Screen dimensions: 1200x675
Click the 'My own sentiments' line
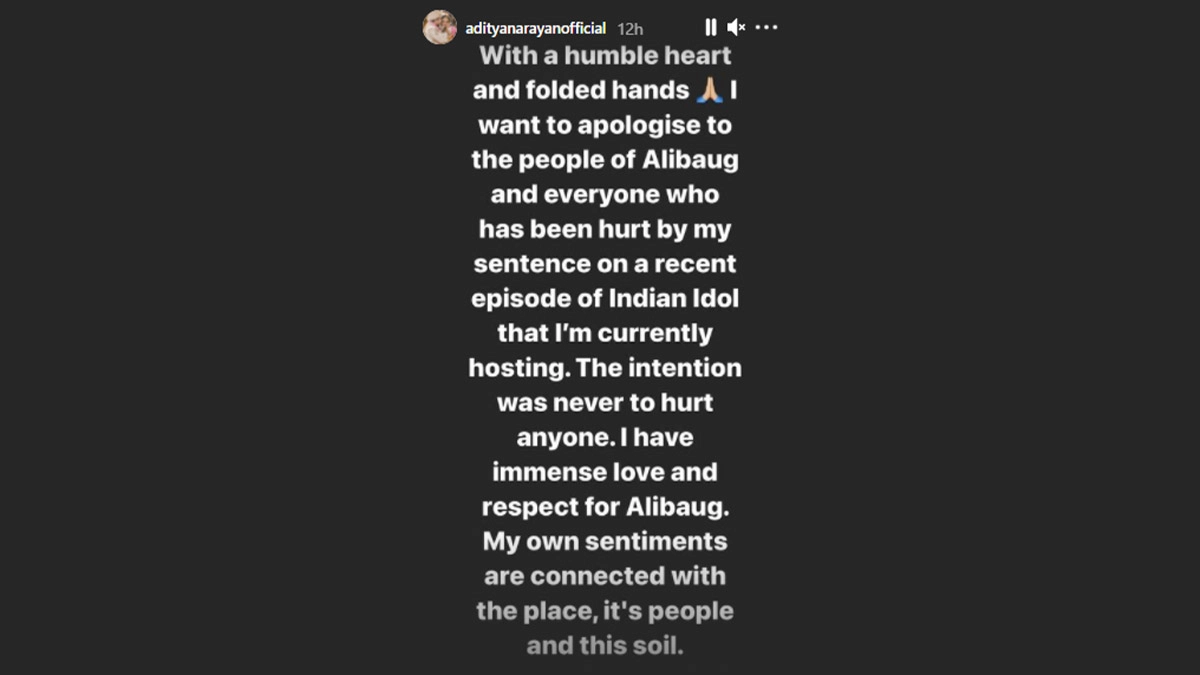click(605, 541)
